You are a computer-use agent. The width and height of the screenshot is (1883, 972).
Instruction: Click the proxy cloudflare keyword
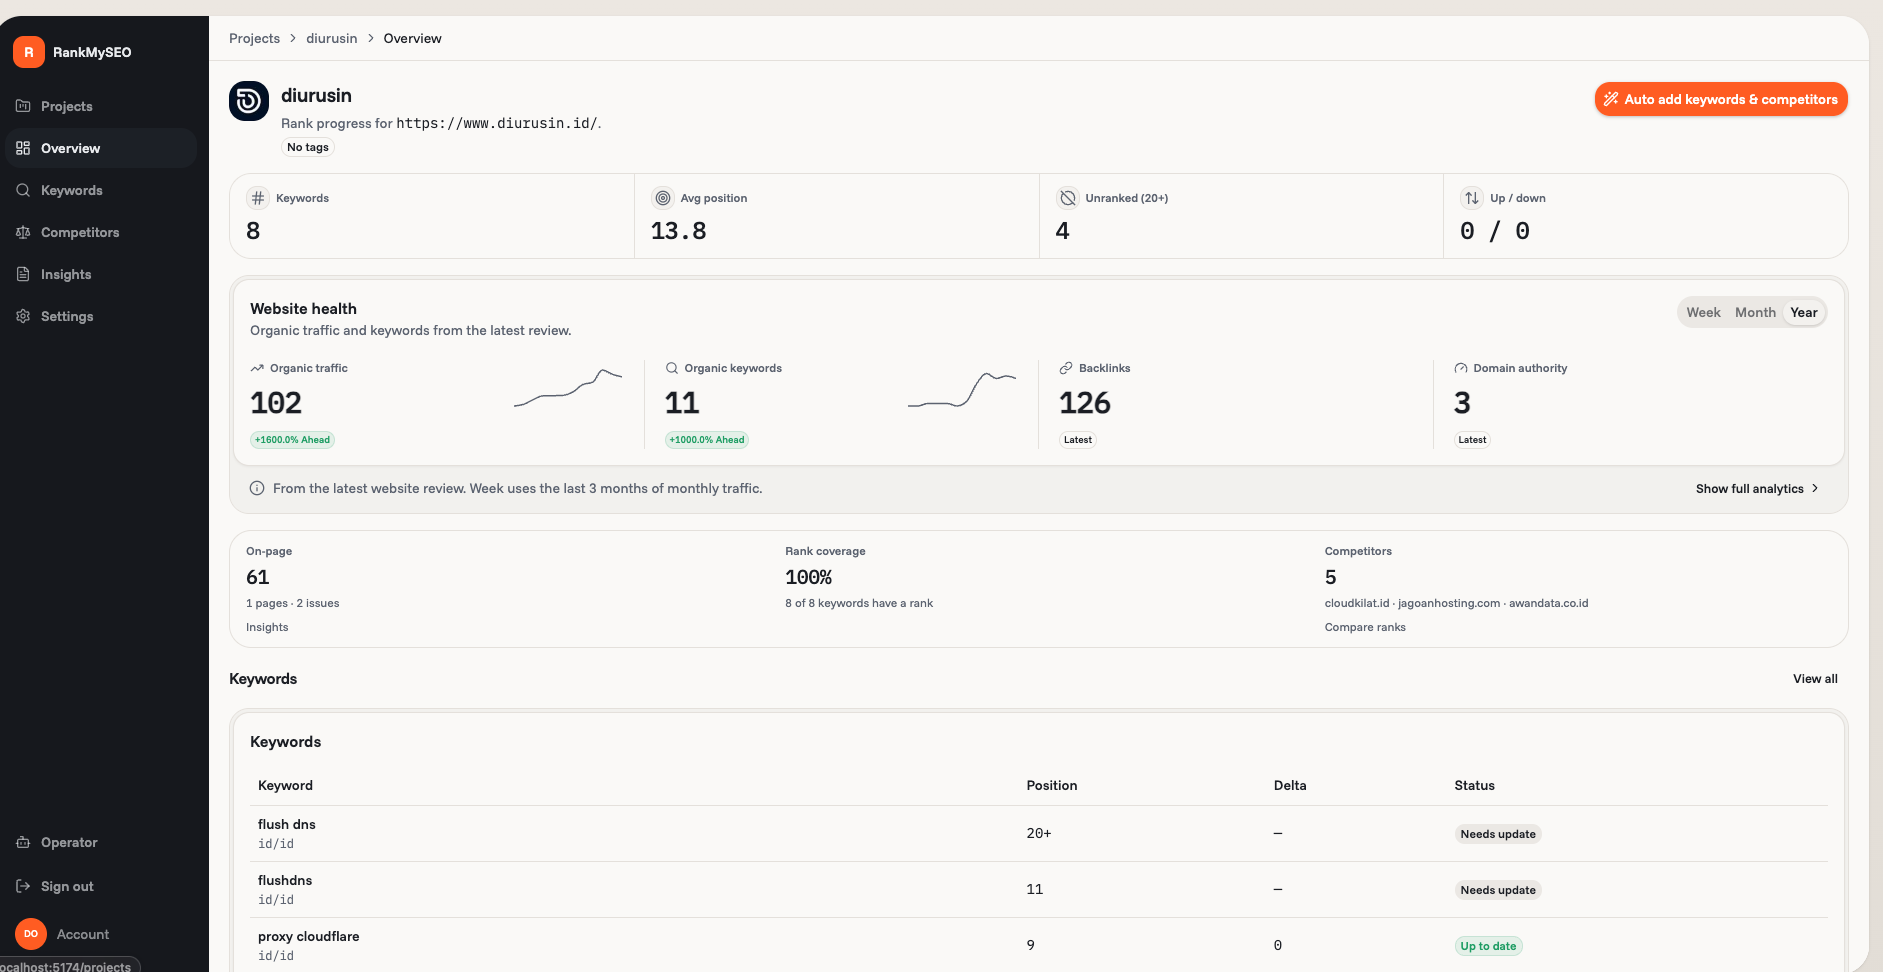coord(308,936)
